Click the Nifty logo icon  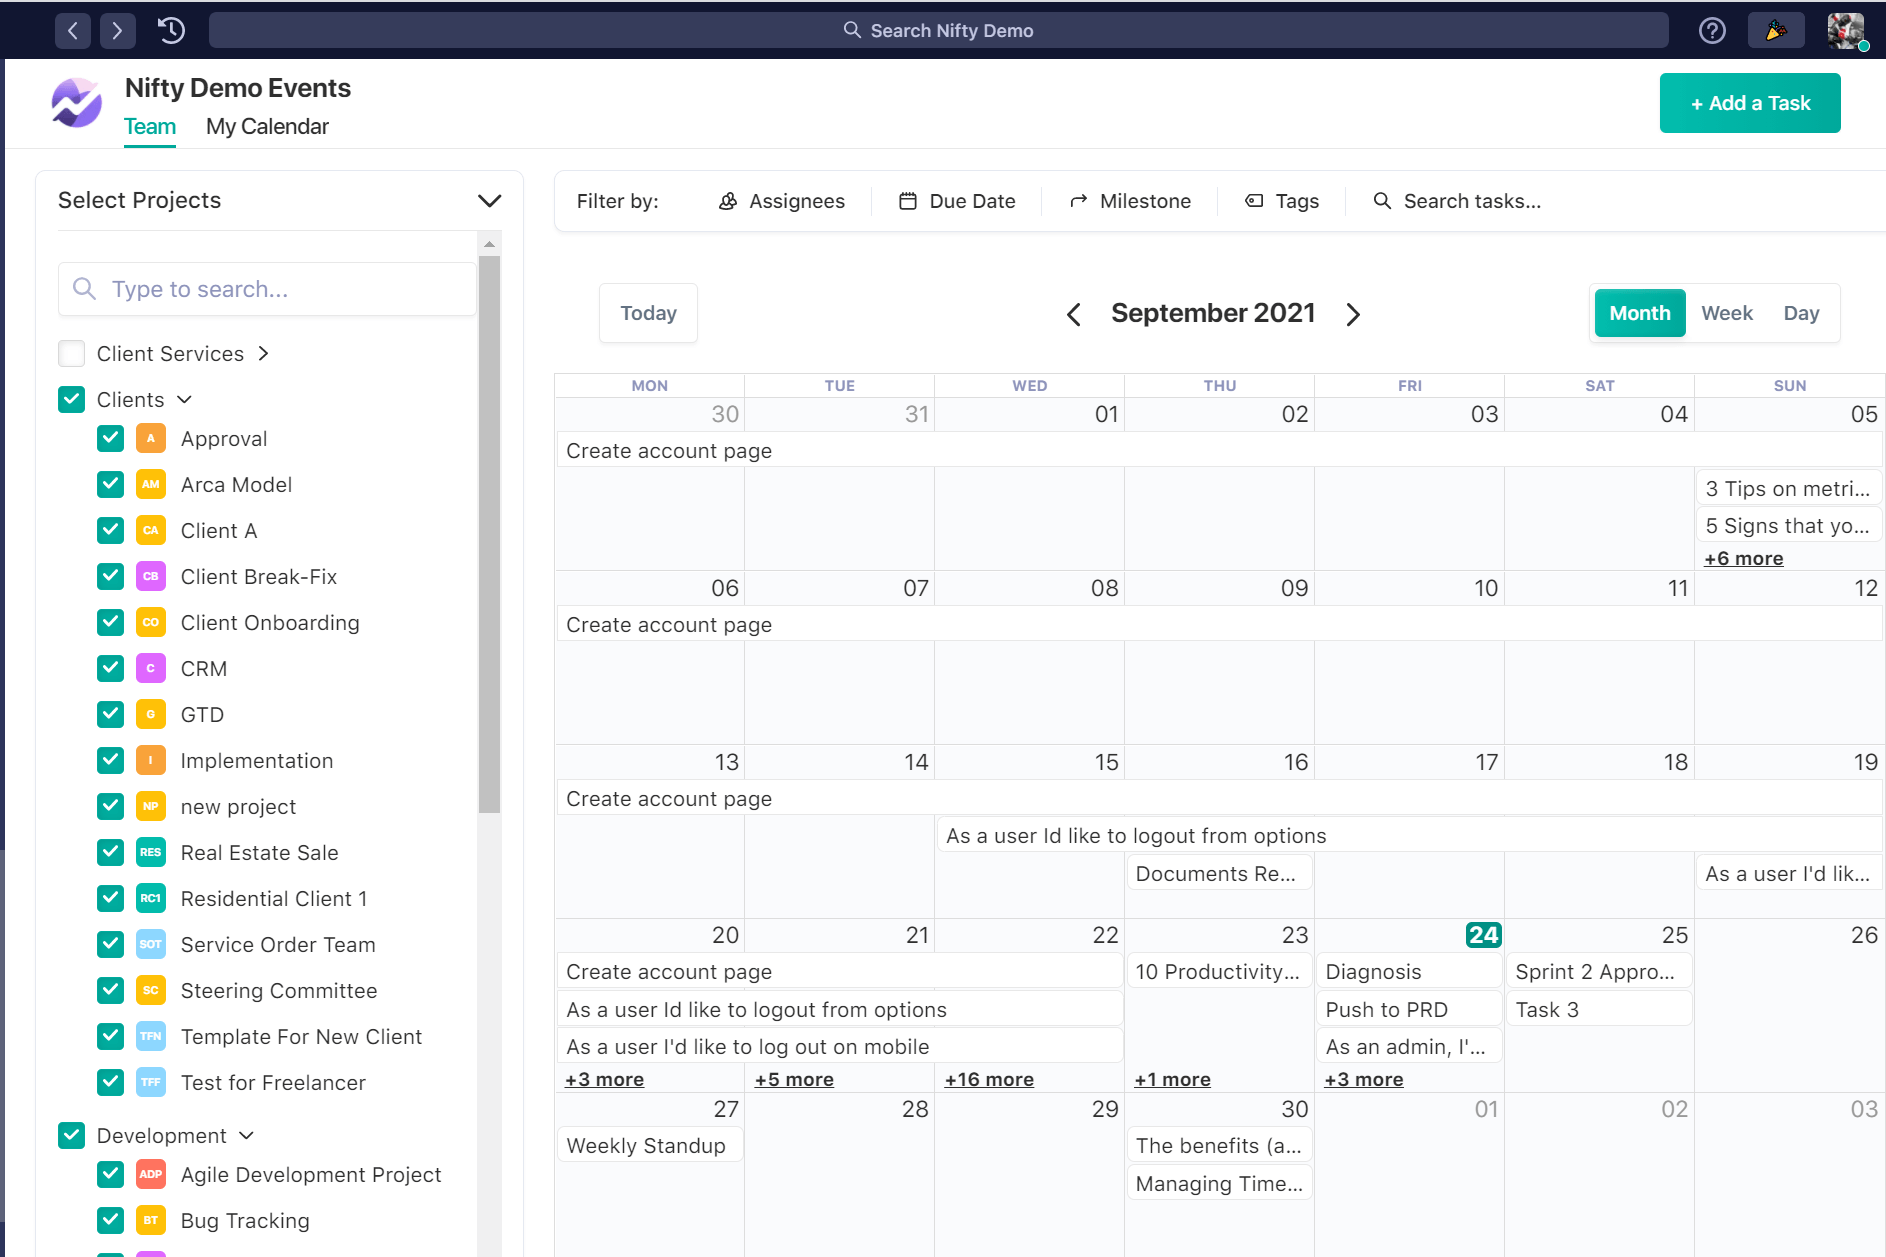pos(77,103)
